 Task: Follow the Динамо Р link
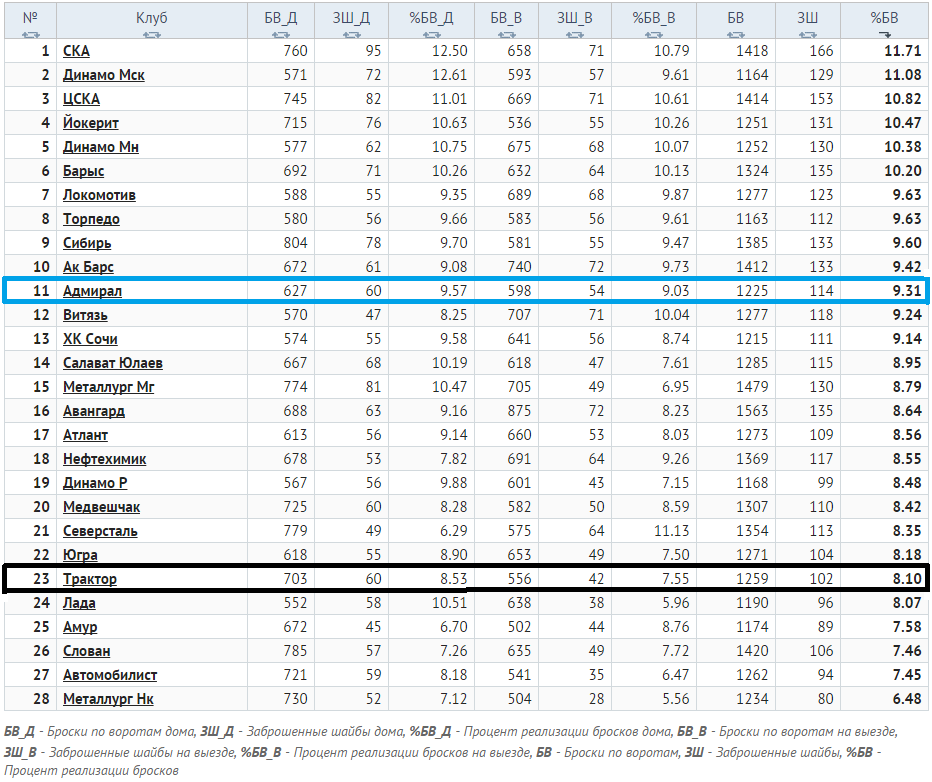(x=95, y=483)
